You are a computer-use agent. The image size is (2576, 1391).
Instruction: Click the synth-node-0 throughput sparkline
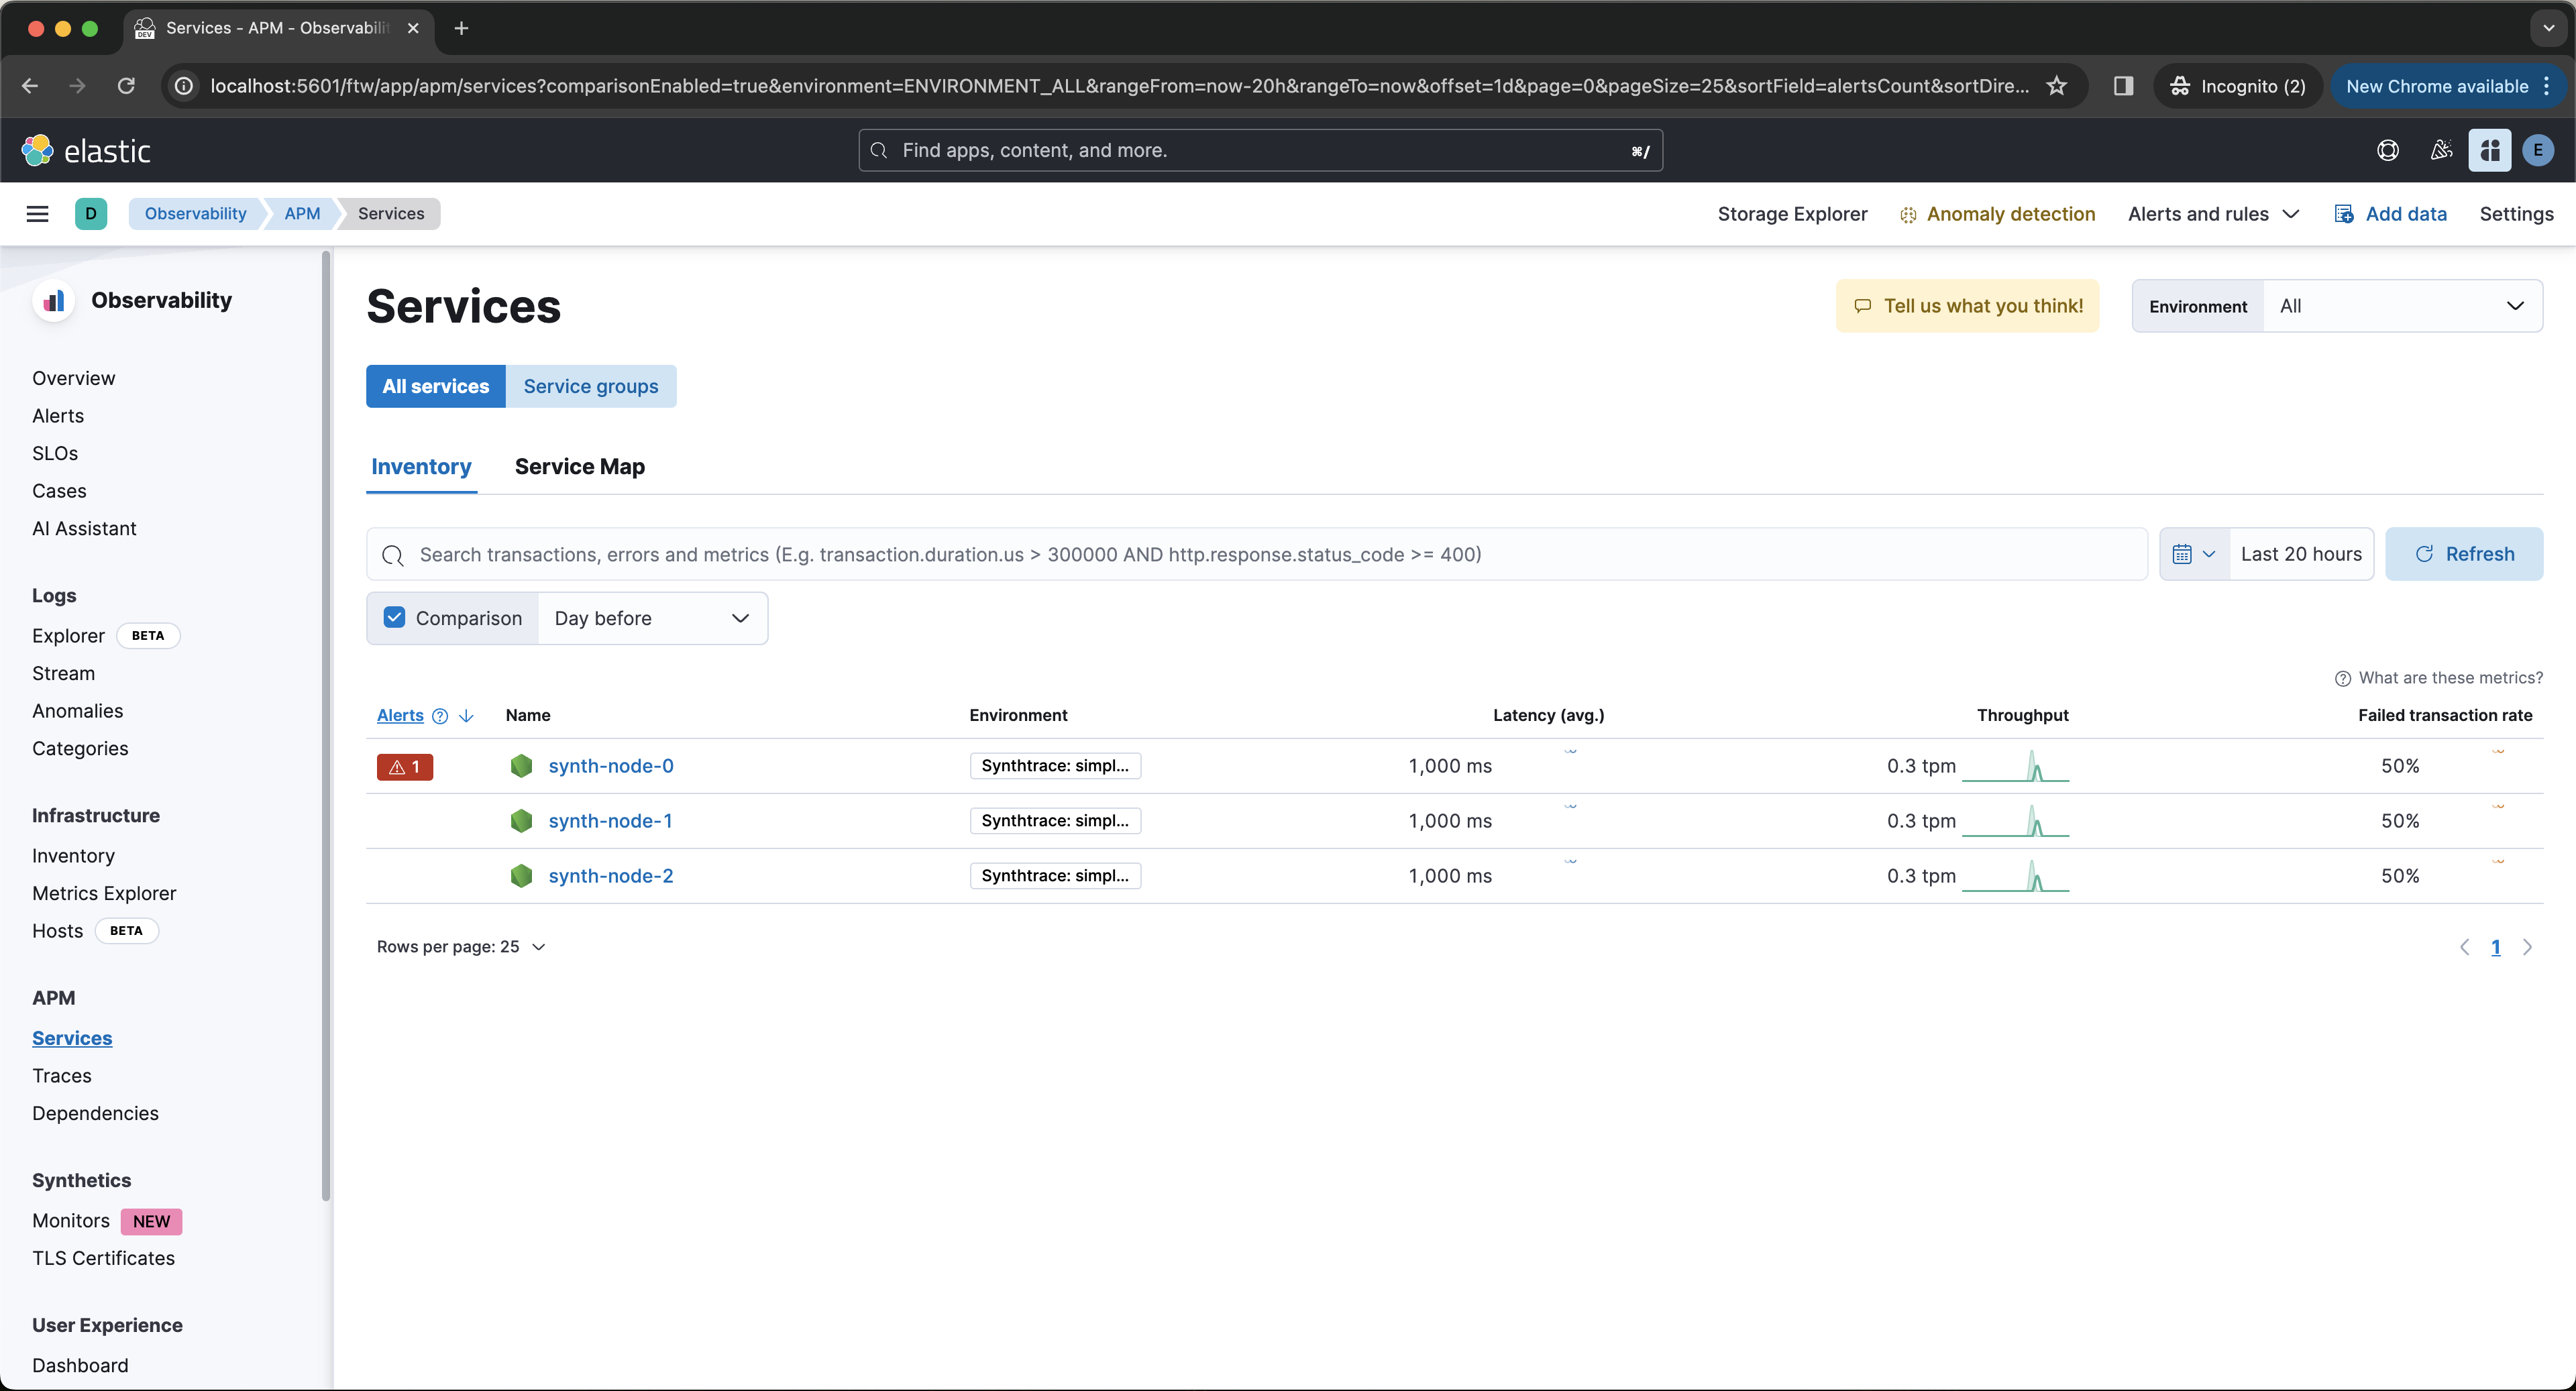[2015, 766]
